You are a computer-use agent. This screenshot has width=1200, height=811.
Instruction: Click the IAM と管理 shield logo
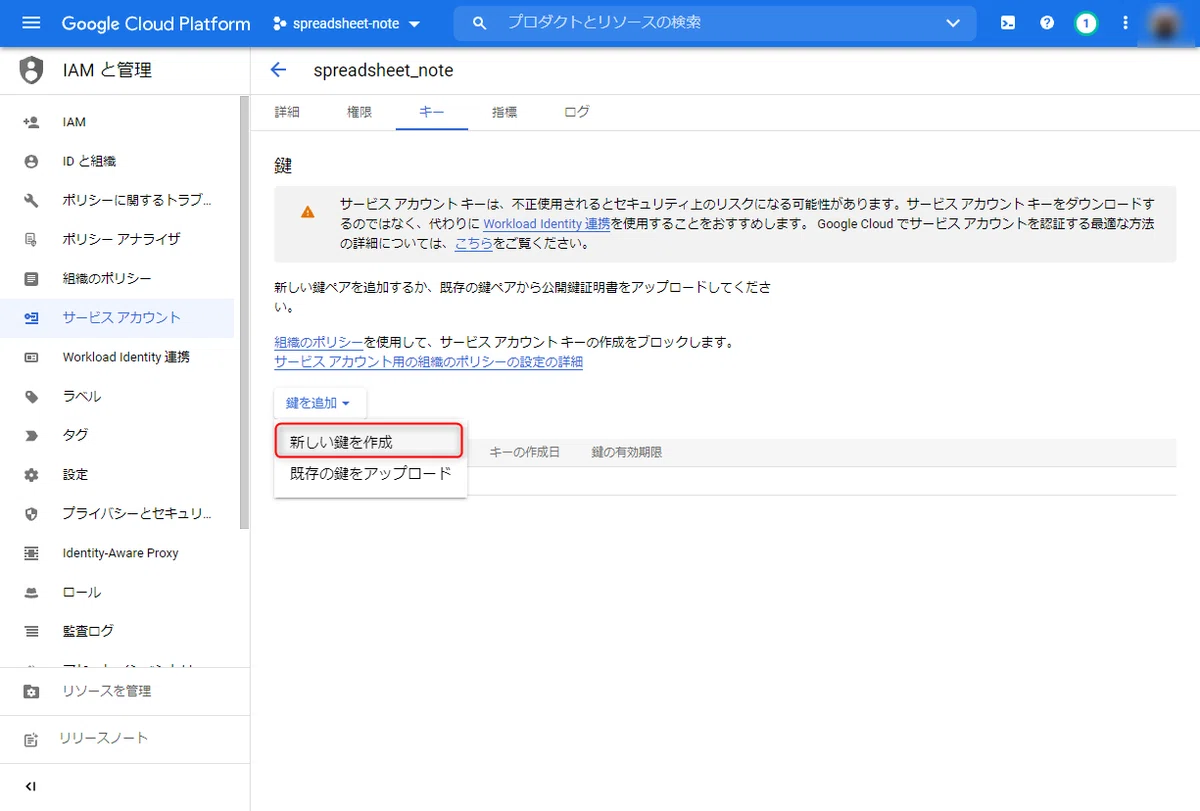tap(32, 70)
